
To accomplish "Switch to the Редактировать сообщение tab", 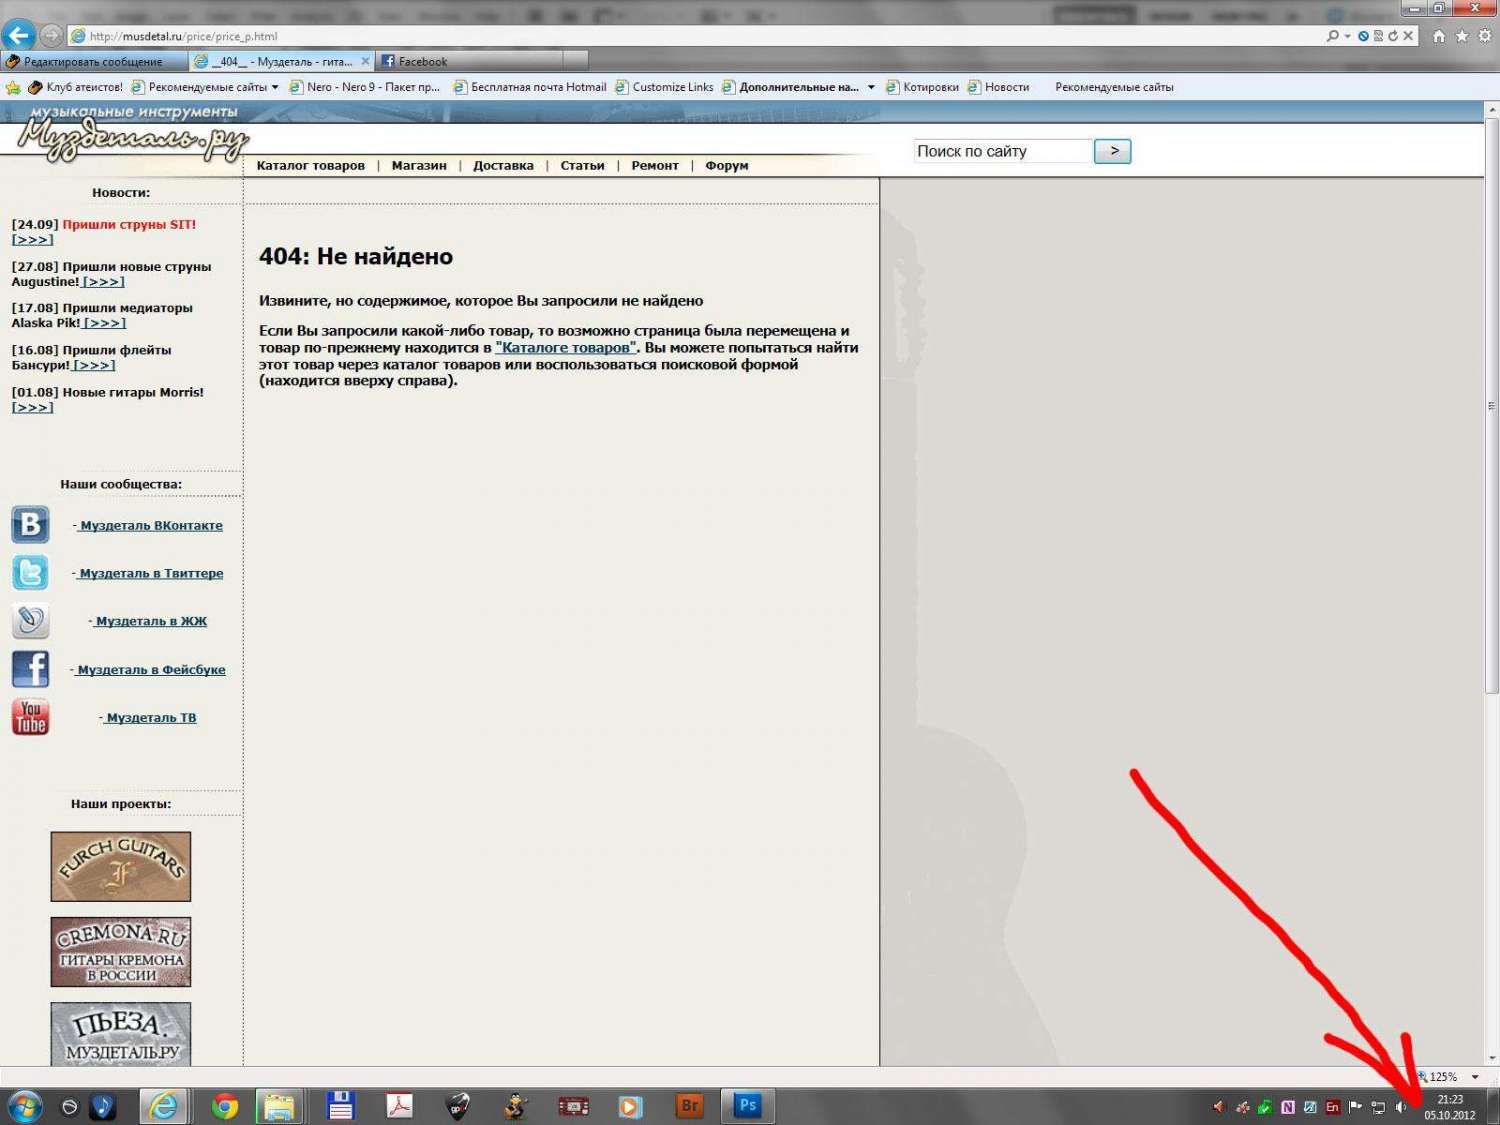I will [94, 61].
